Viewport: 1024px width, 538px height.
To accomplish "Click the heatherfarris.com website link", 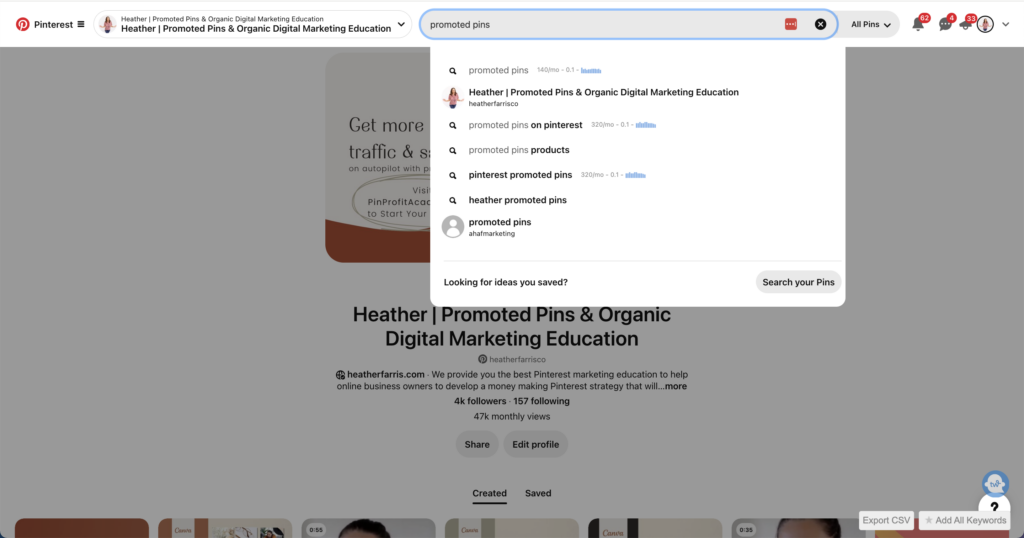I will 385,374.
